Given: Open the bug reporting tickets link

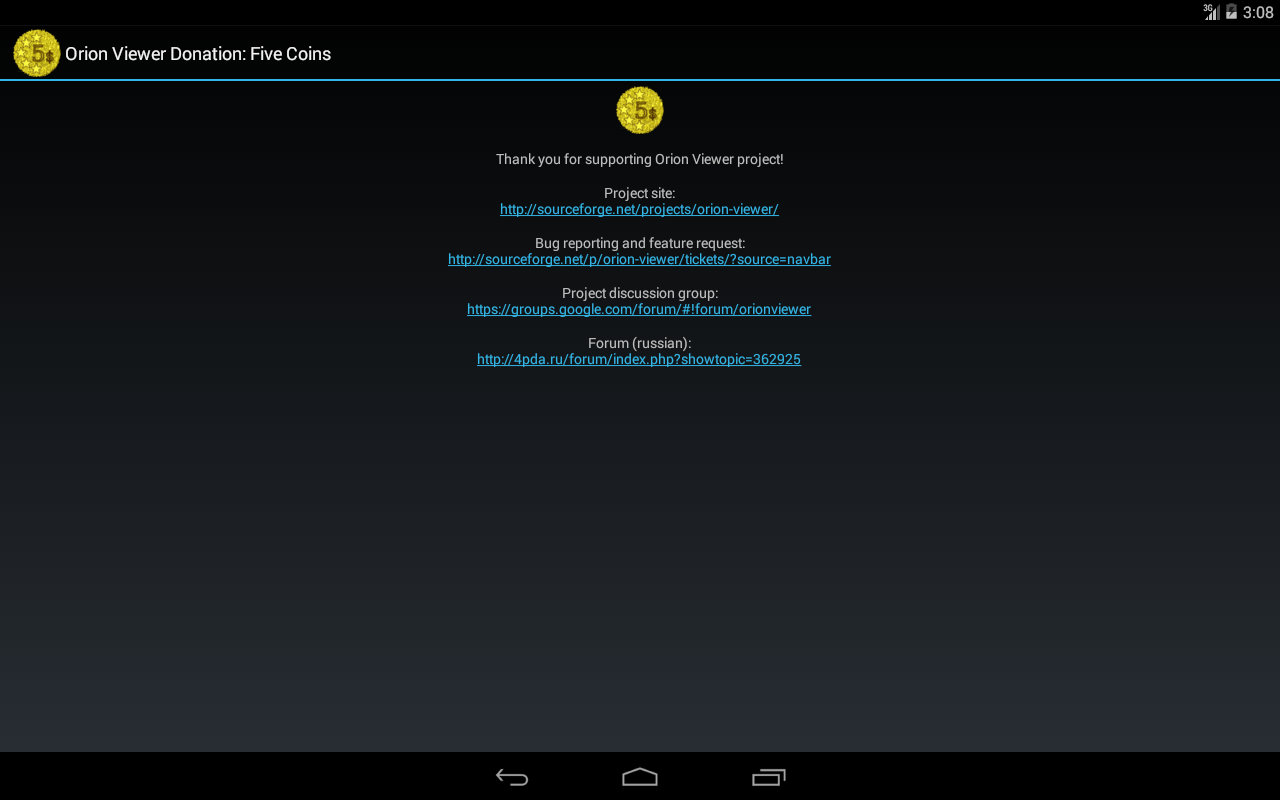Looking at the screenshot, I should click(x=639, y=259).
